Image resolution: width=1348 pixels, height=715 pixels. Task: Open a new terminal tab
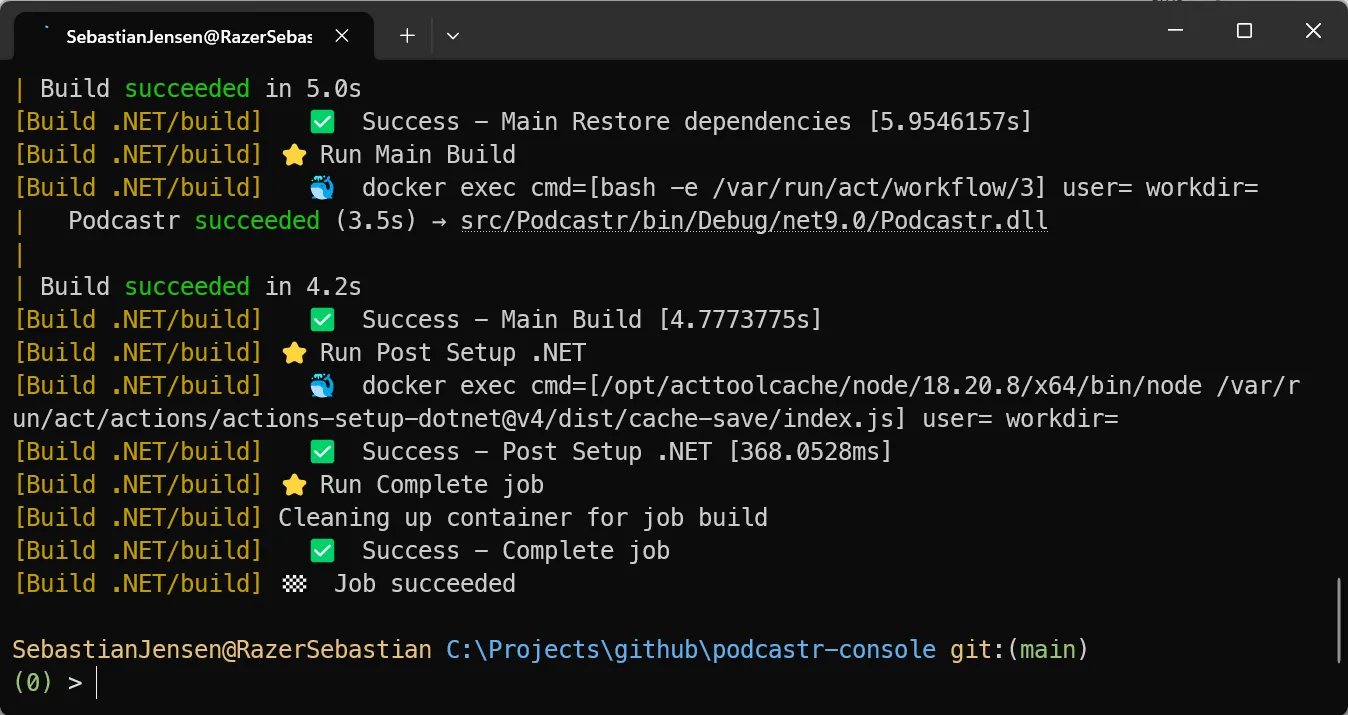click(407, 35)
